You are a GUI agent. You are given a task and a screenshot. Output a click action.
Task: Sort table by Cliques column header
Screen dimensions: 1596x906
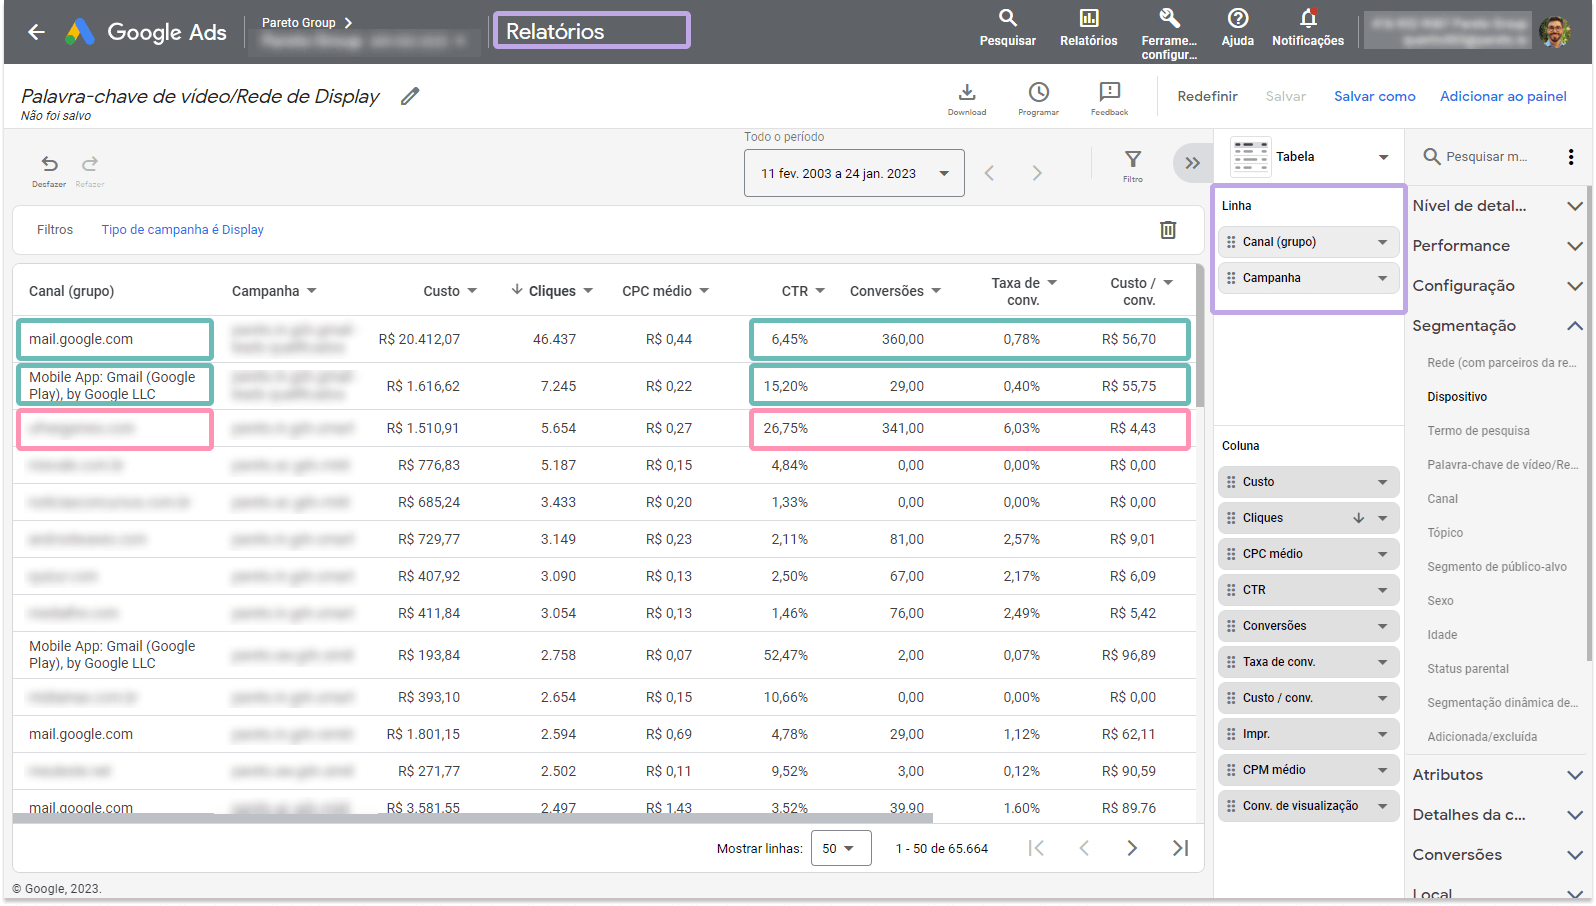tap(551, 291)
